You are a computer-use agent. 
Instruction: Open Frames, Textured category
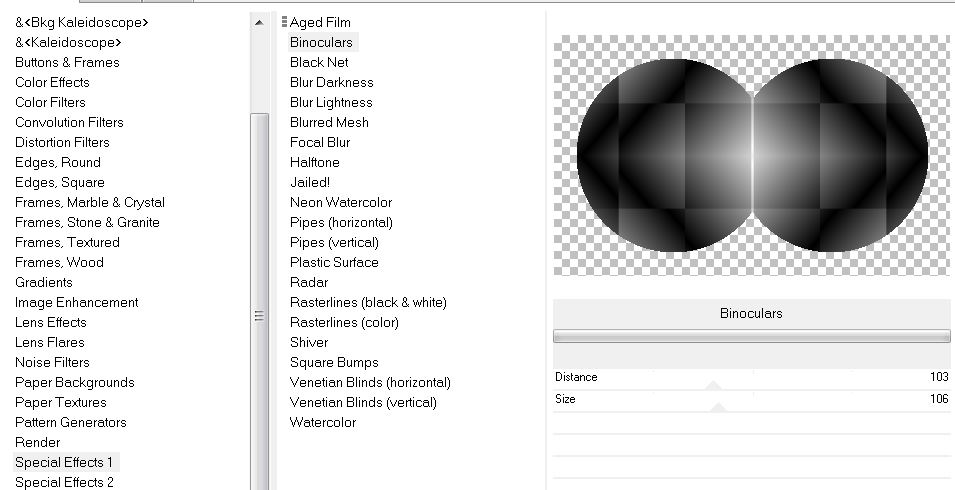pos(67,243)
